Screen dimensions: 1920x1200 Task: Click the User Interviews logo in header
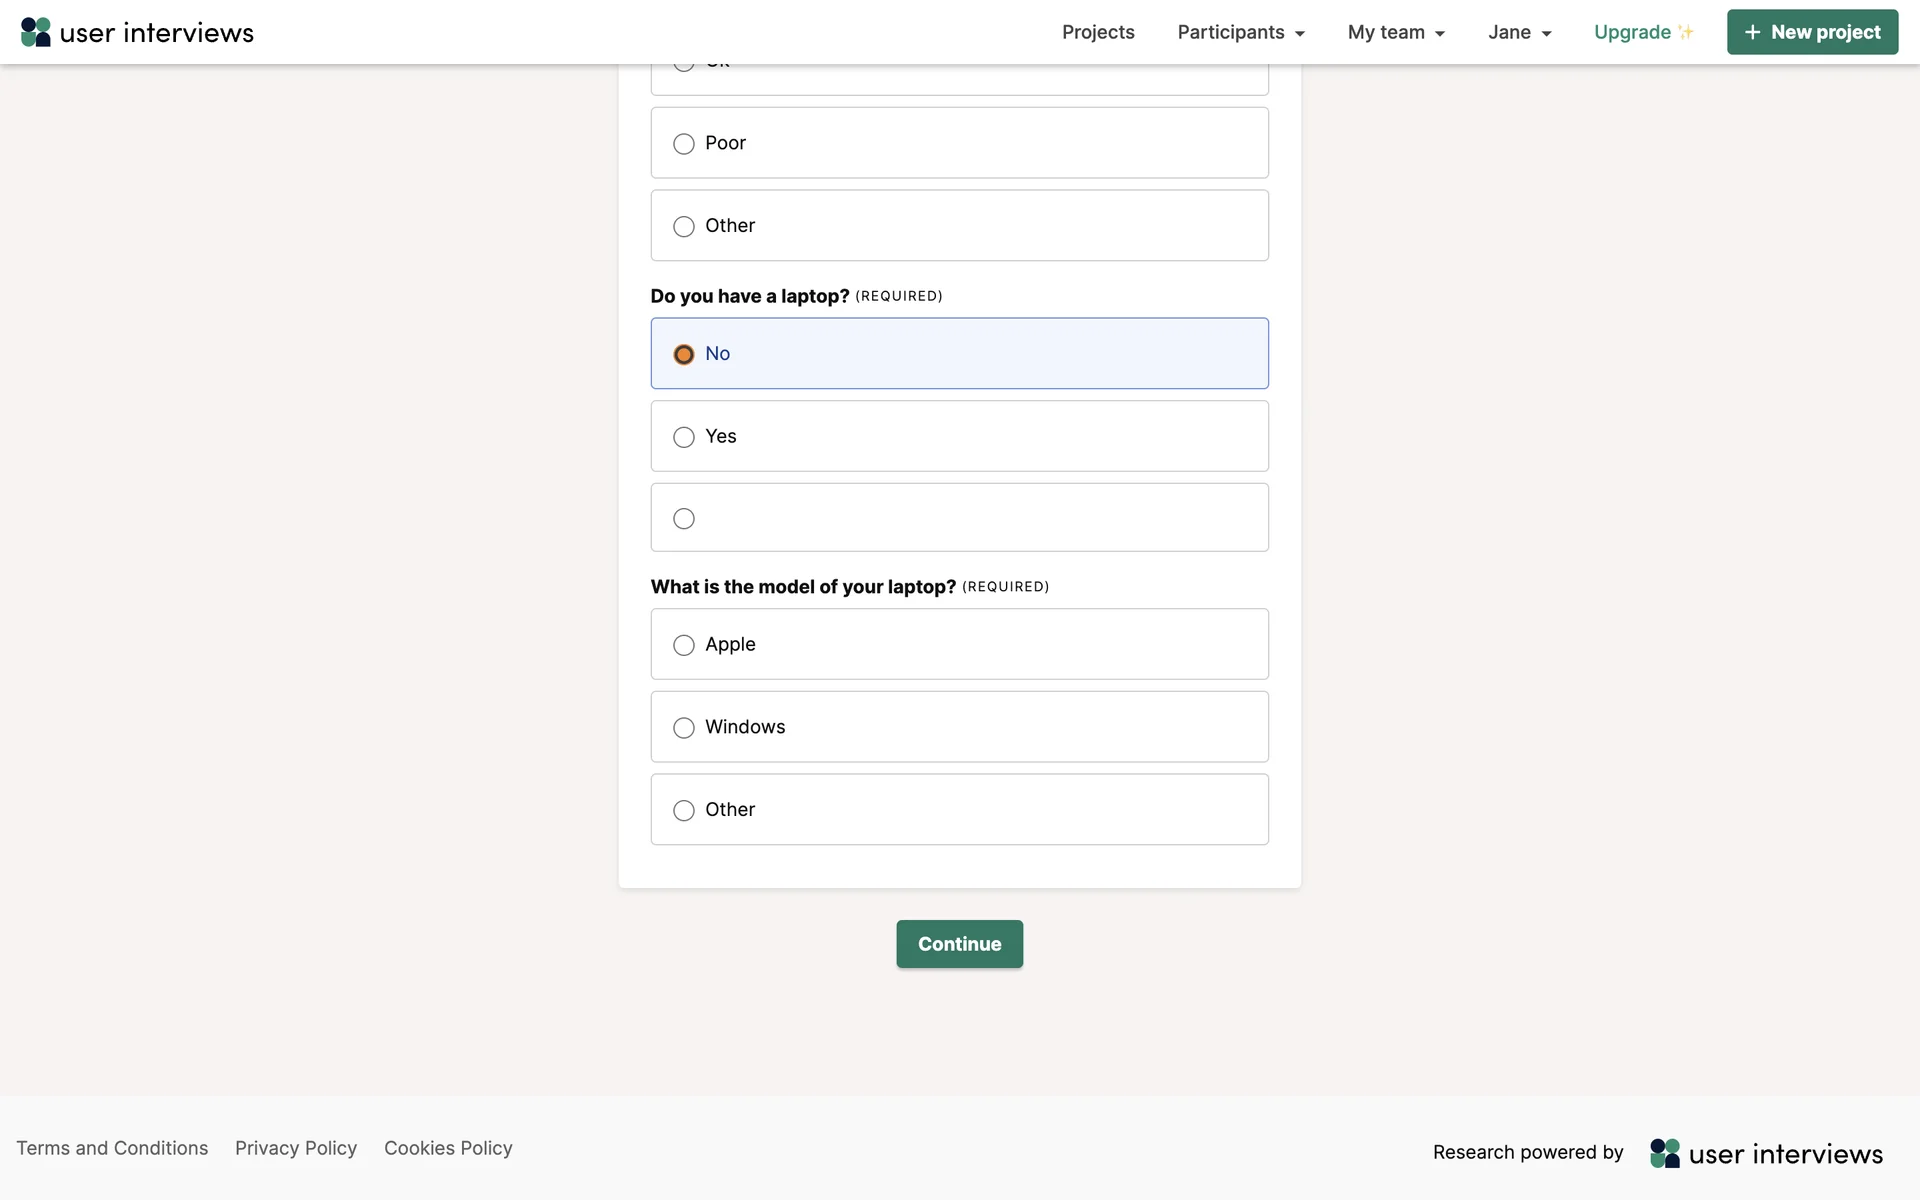[x=137, y=32]
